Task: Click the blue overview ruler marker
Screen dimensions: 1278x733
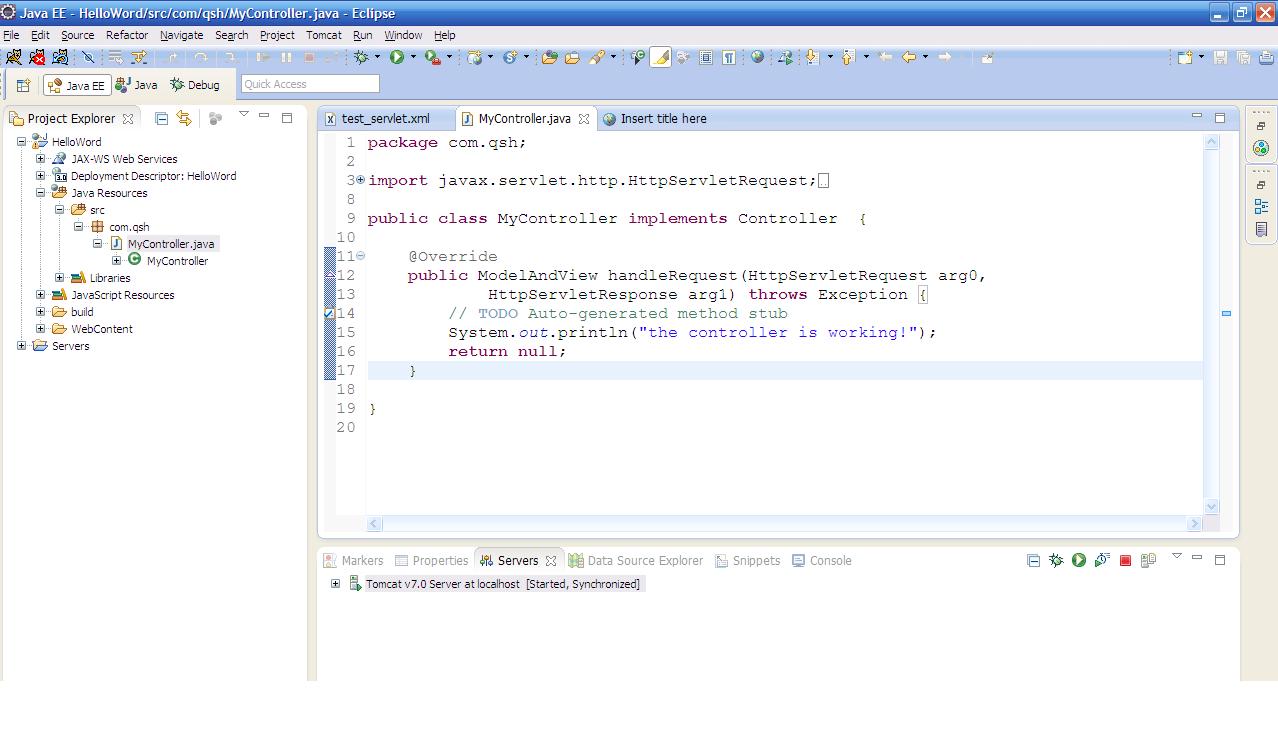Action: (x=1226, y=313)
